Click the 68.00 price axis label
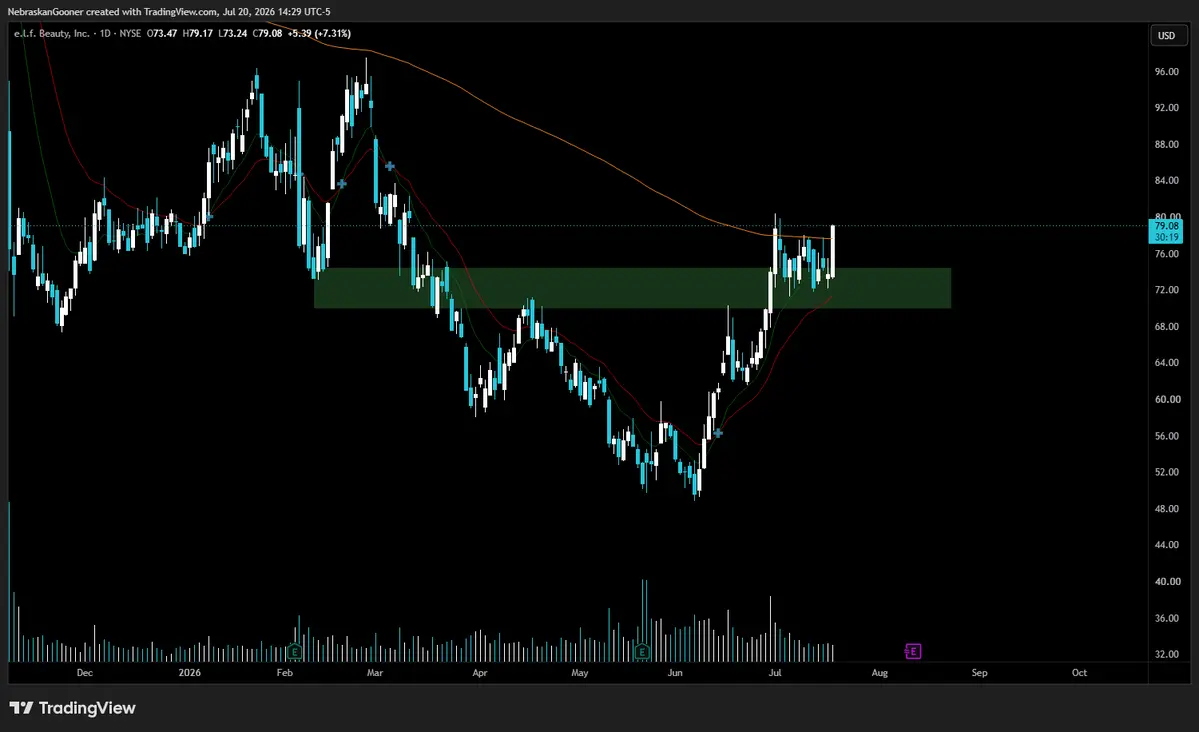 pyautogui.click(x=1167, y=327)
